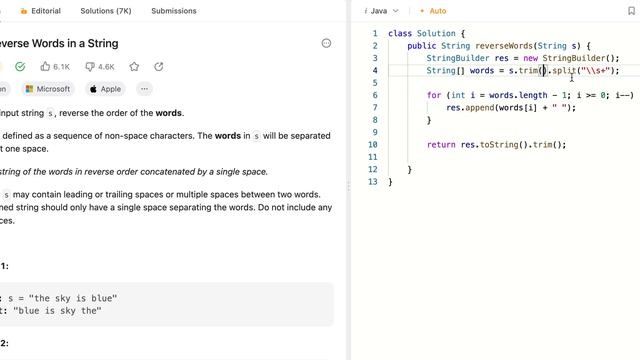
Task: Click the Reverse Words in a String title
Action: (59, 43)
